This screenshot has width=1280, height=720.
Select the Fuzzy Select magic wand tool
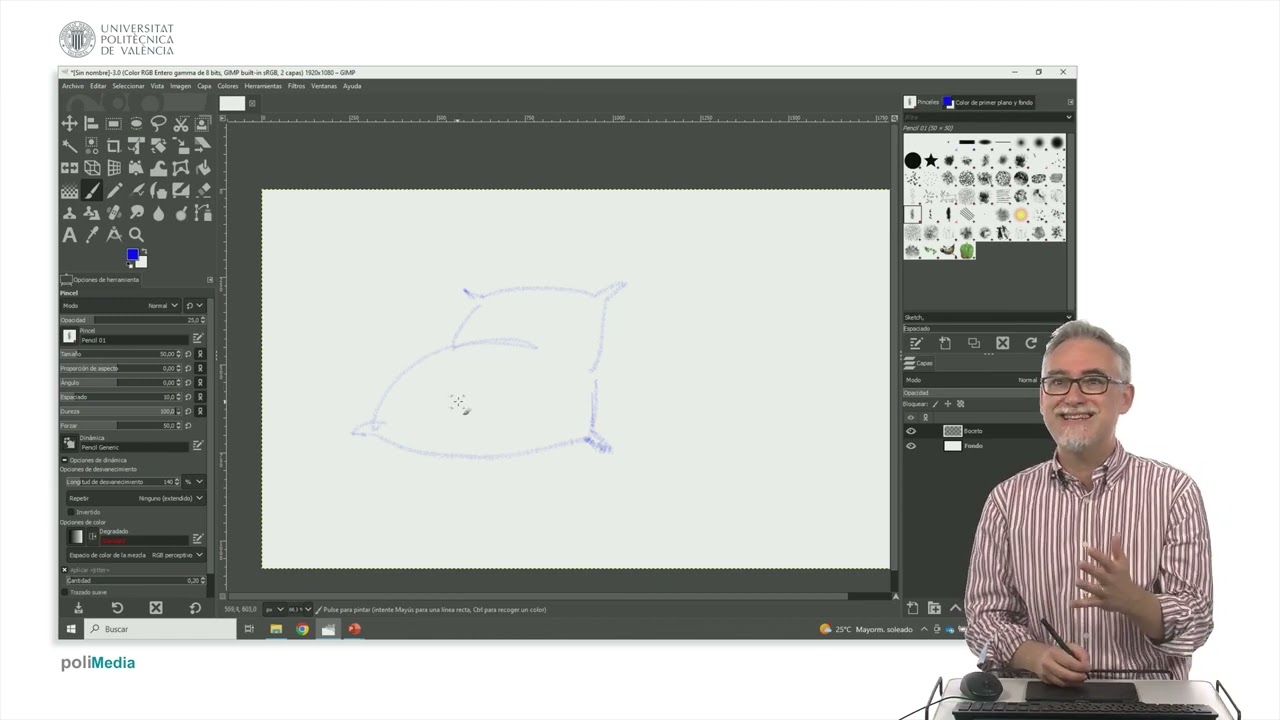70,146
